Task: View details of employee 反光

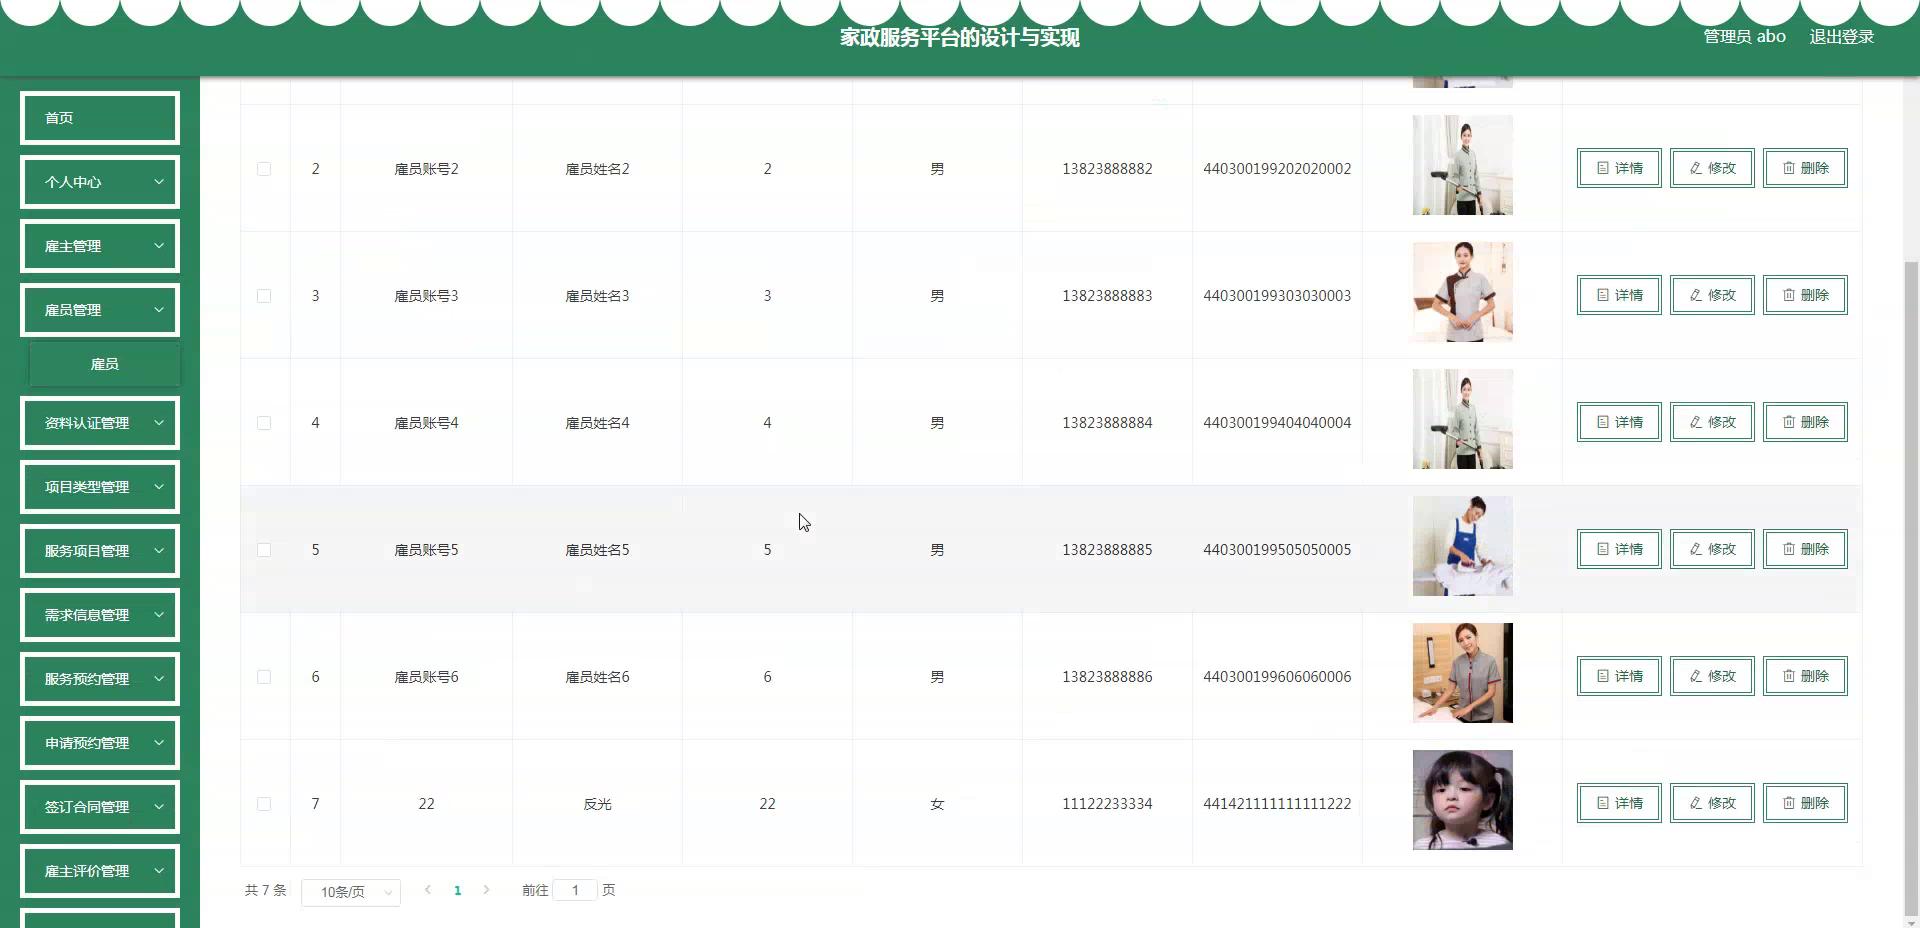Action: (x=1619, y=803)
